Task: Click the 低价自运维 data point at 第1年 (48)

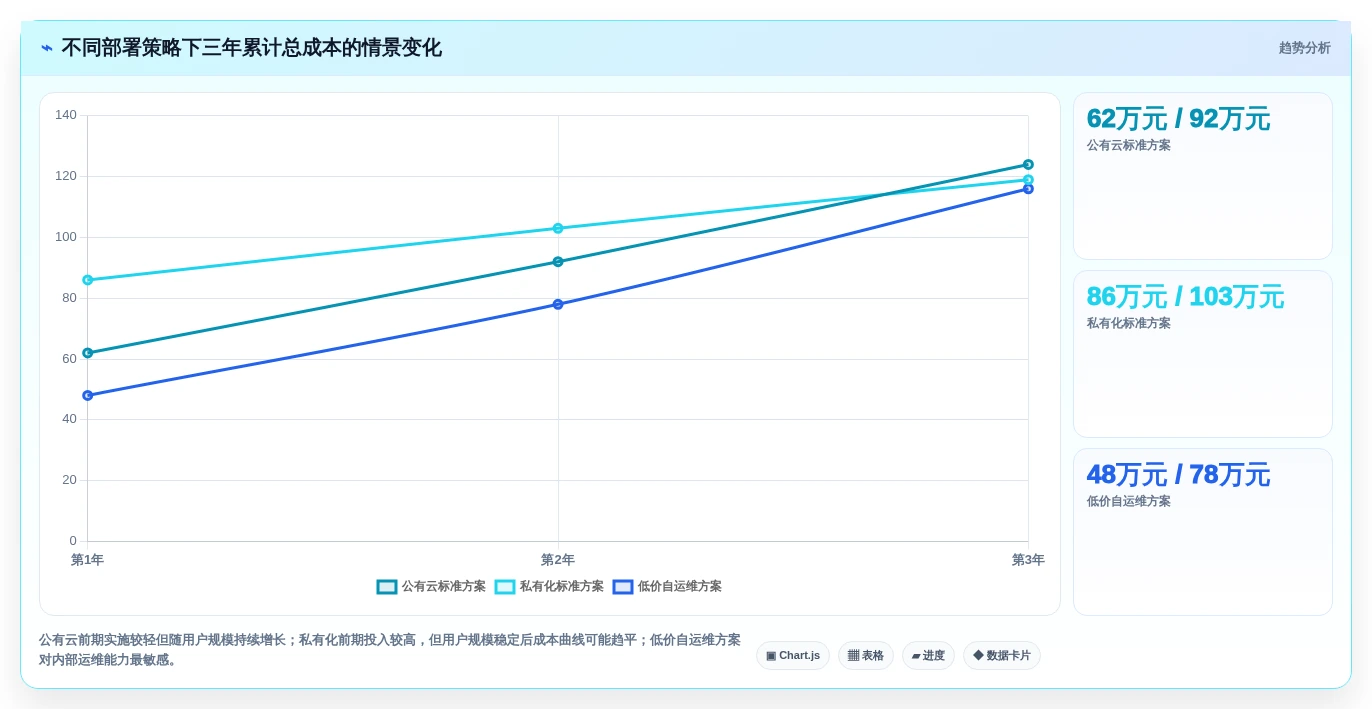Action: coord(88,396)
